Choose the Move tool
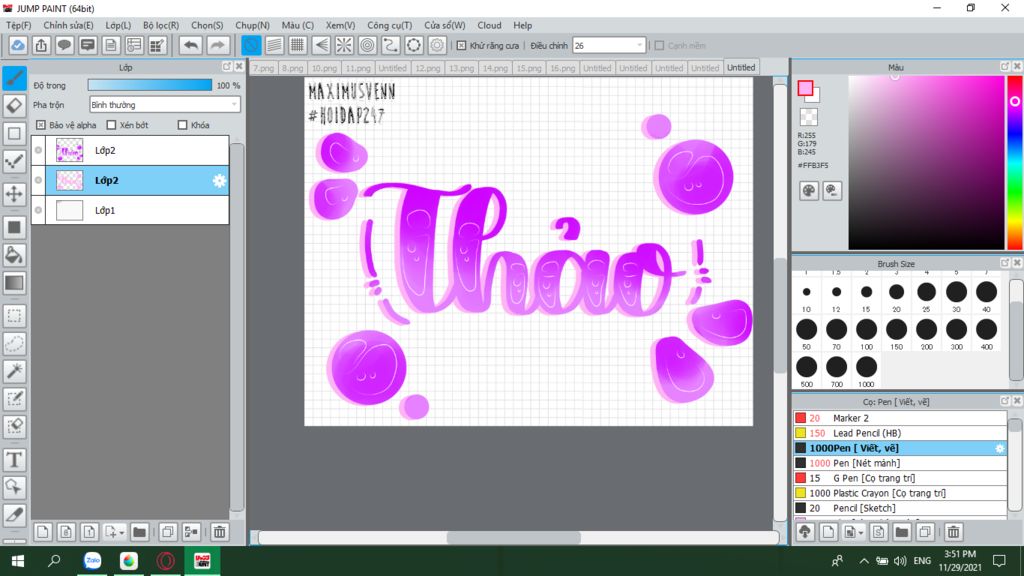Screen dimensions: 1024x576 click(14, 194)
